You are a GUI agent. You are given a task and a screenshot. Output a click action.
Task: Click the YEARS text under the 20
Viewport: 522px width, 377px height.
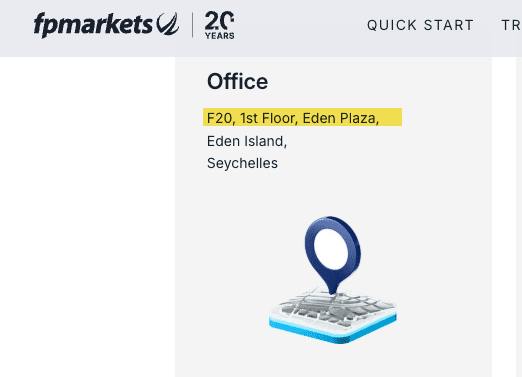220,36
